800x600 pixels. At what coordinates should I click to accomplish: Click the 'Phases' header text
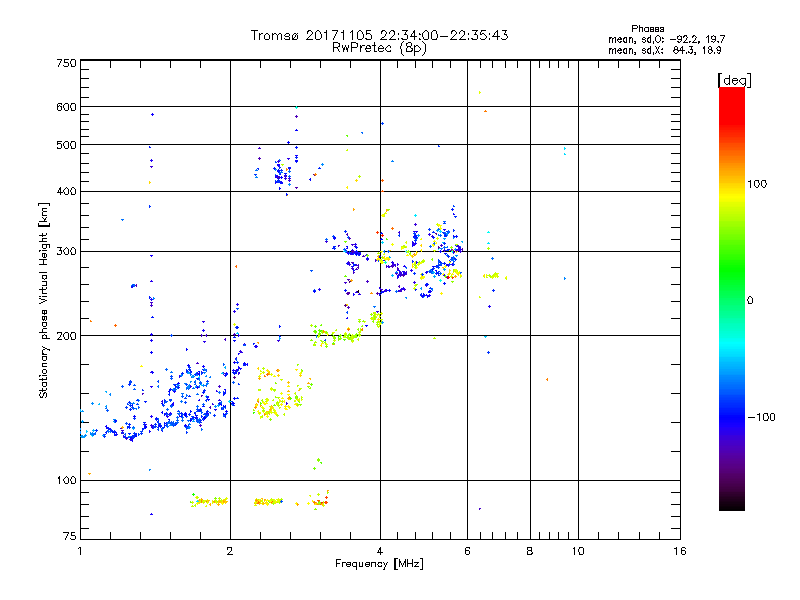(x=647, y=29)
